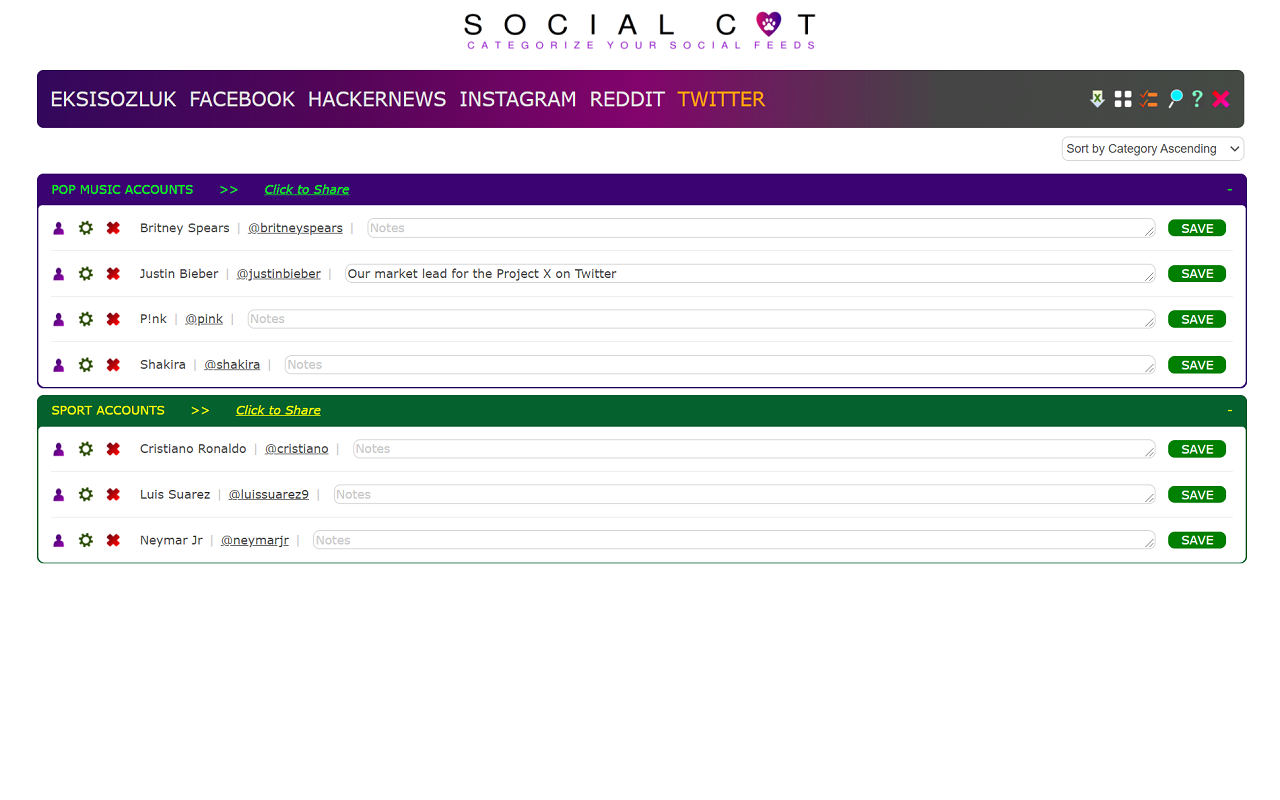The image size is (1280, 800).
Task: Switch to the INSTAGRAM tab
Action: tap(518, 99)
